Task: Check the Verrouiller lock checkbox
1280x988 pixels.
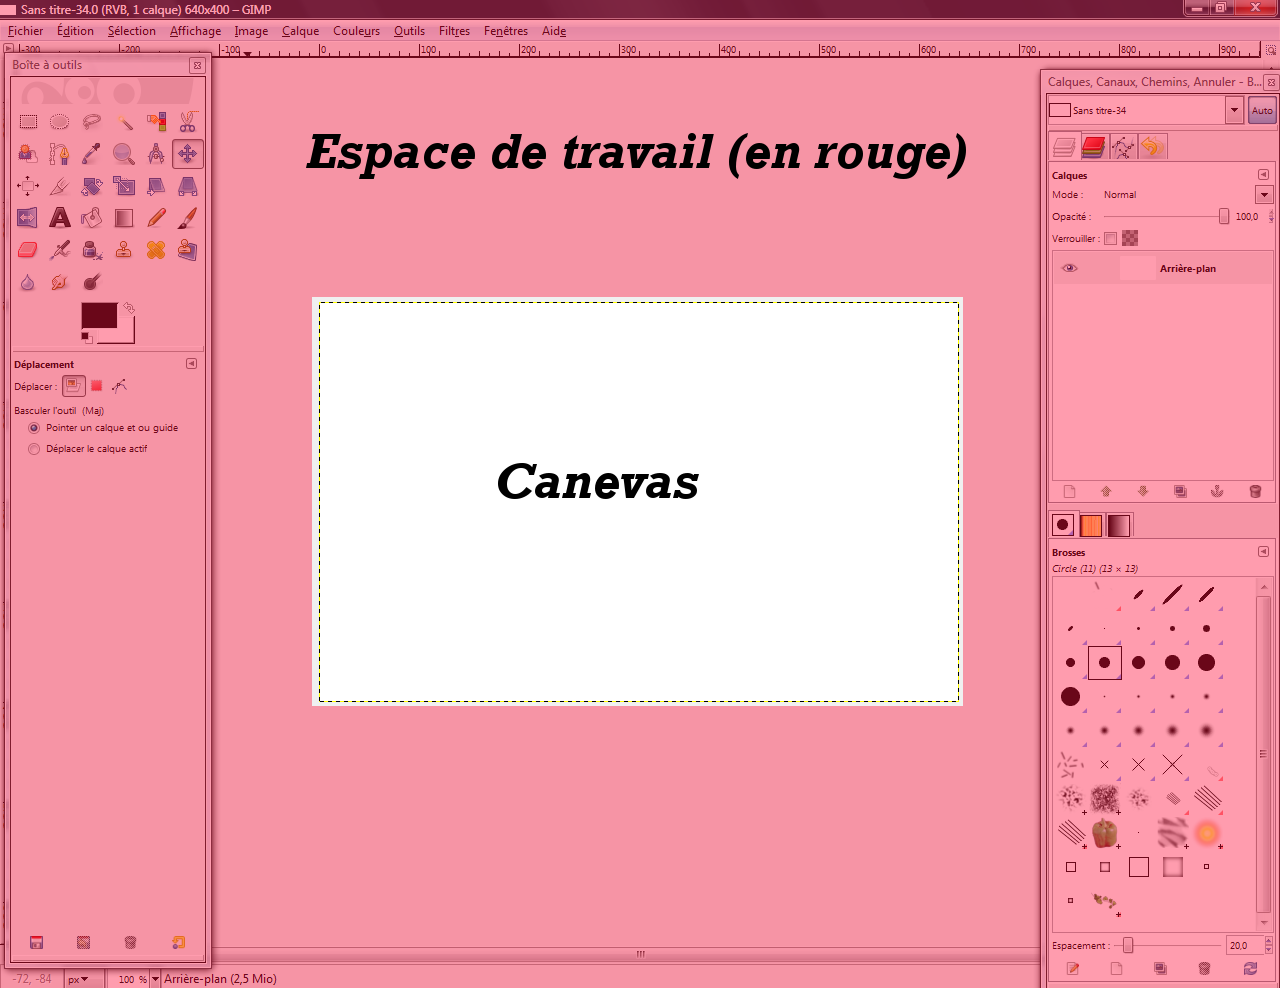Action: point(1110,238)
